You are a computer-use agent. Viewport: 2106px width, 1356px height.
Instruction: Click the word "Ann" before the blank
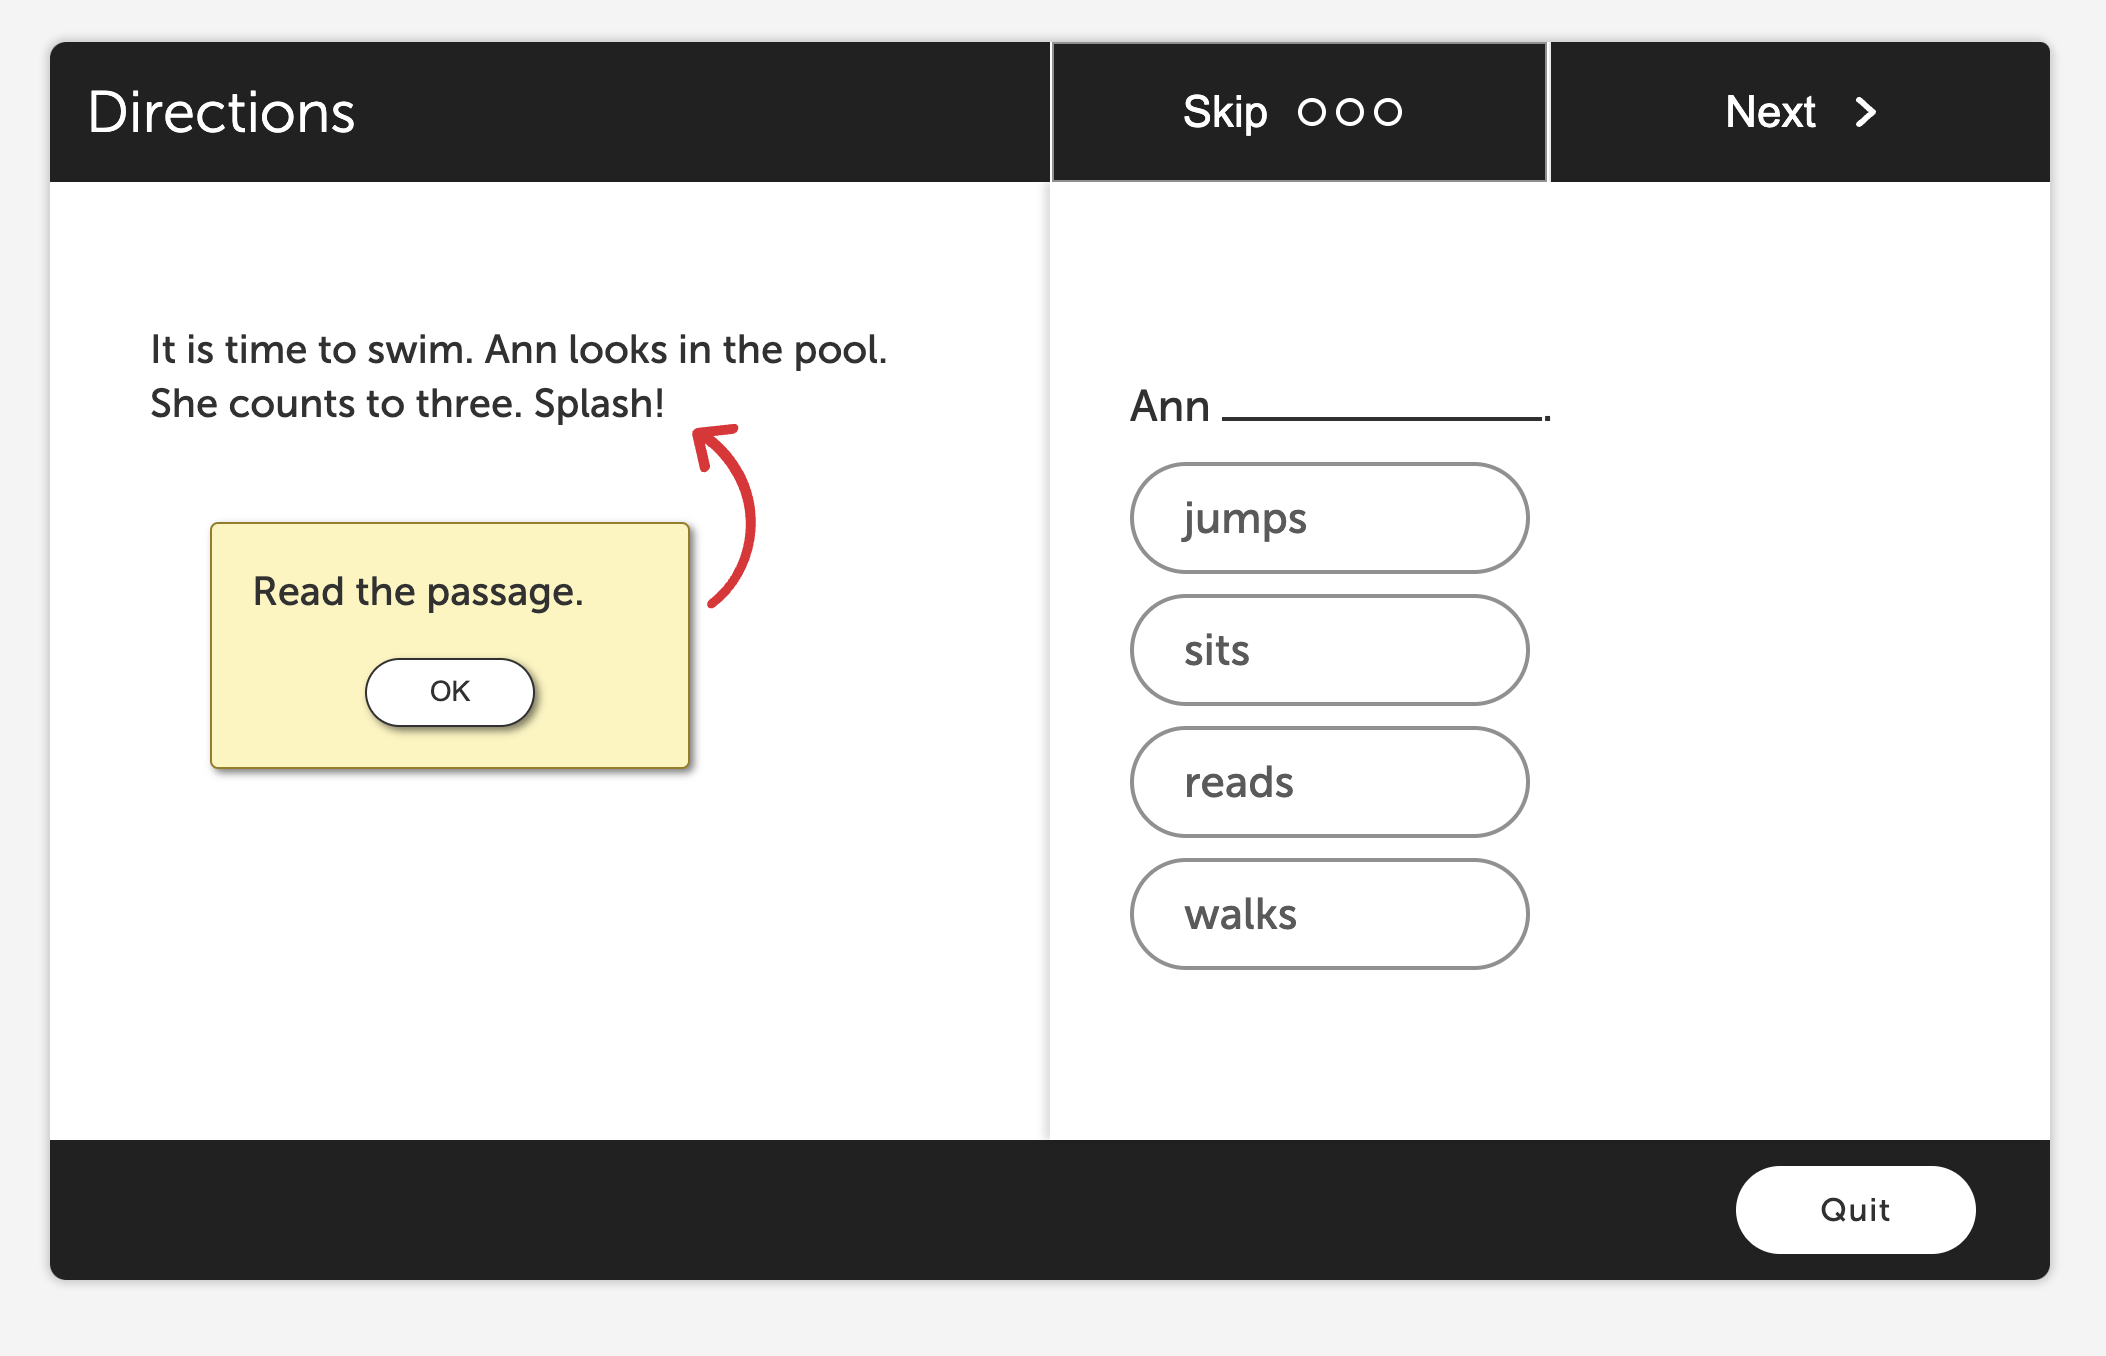1170,406
